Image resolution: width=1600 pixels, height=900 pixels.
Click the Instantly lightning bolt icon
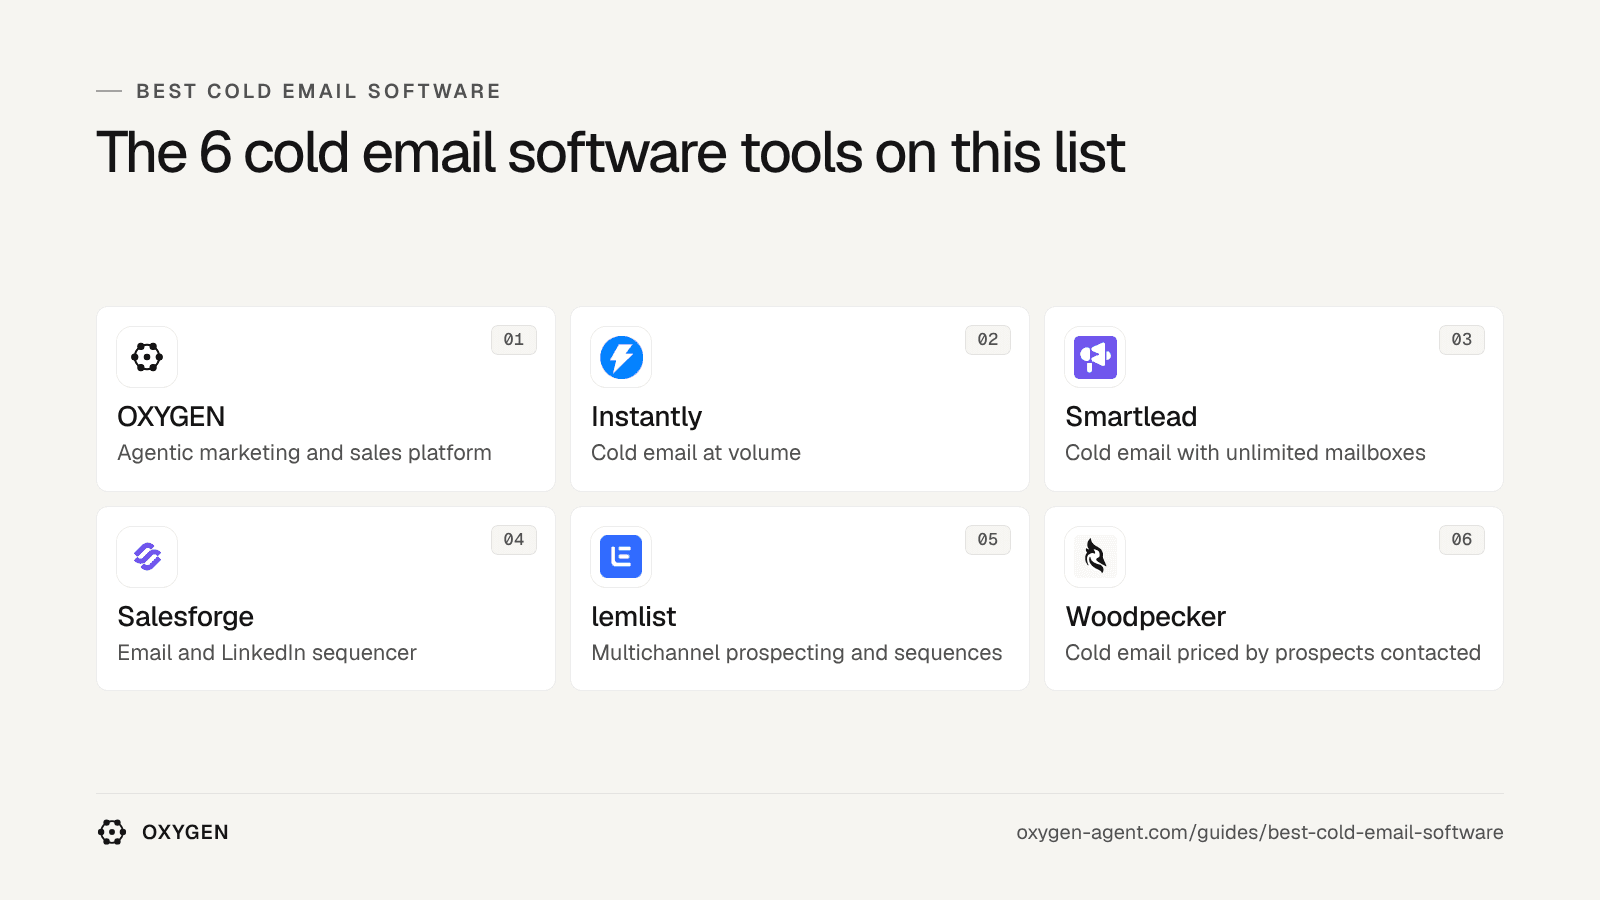[621, 357]
